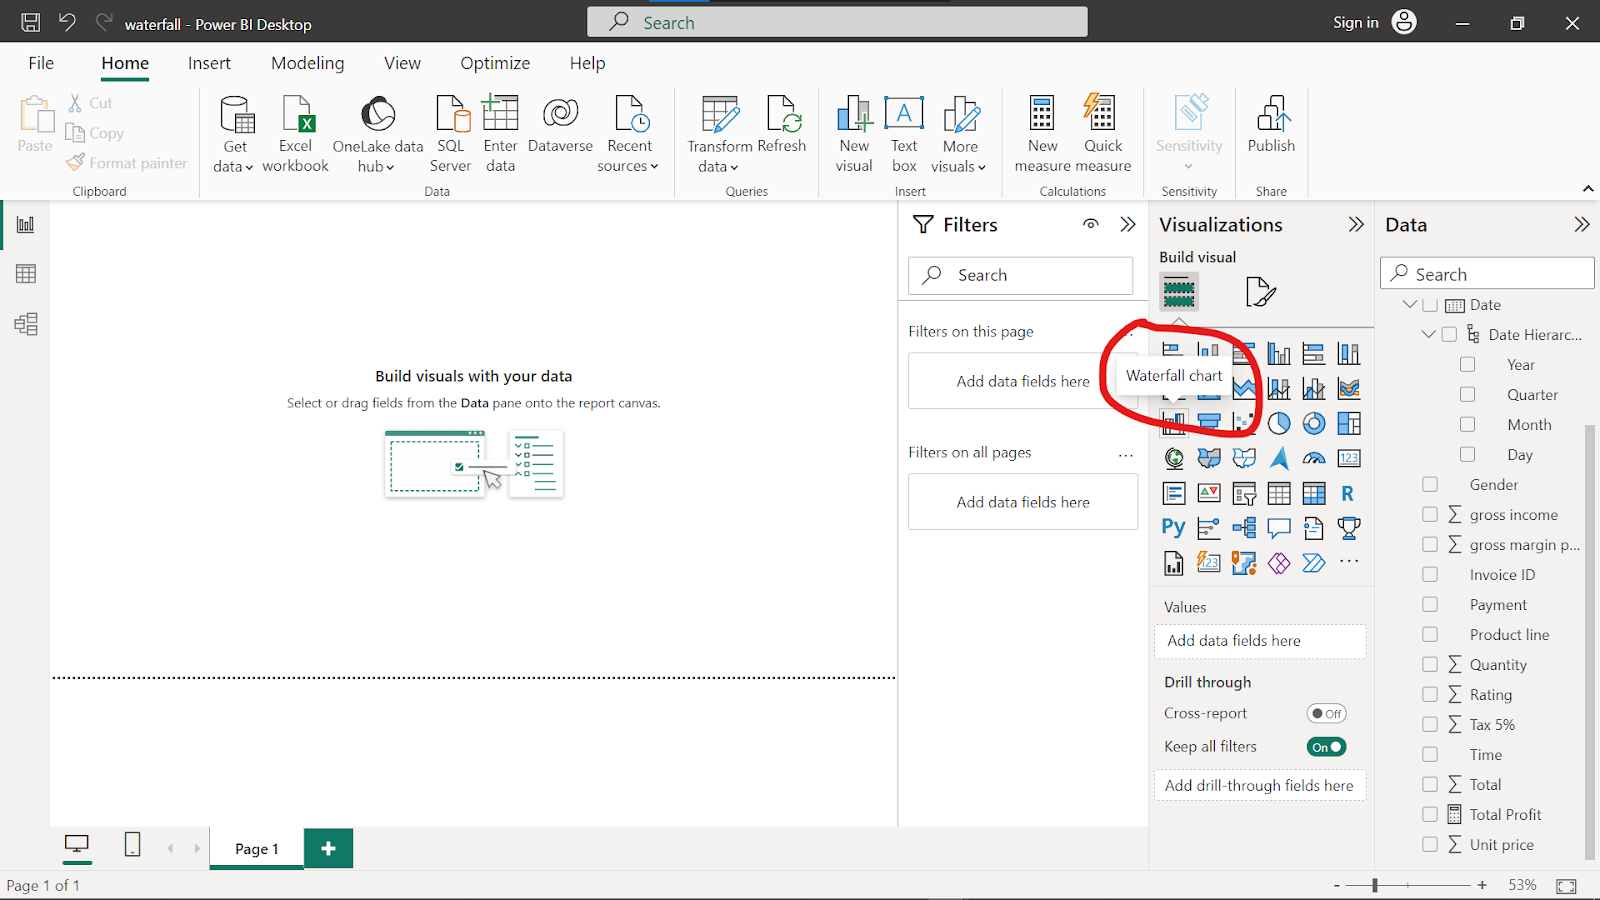Click the zoom slider handle
The height and width of the screenshot is (900, 1600).
(1375, 885)
